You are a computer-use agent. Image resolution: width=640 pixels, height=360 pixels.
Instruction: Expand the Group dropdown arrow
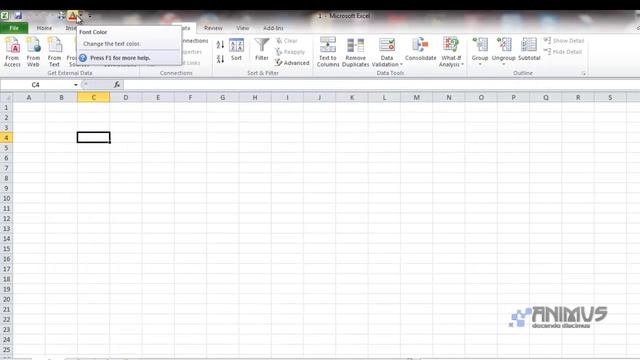480,64
